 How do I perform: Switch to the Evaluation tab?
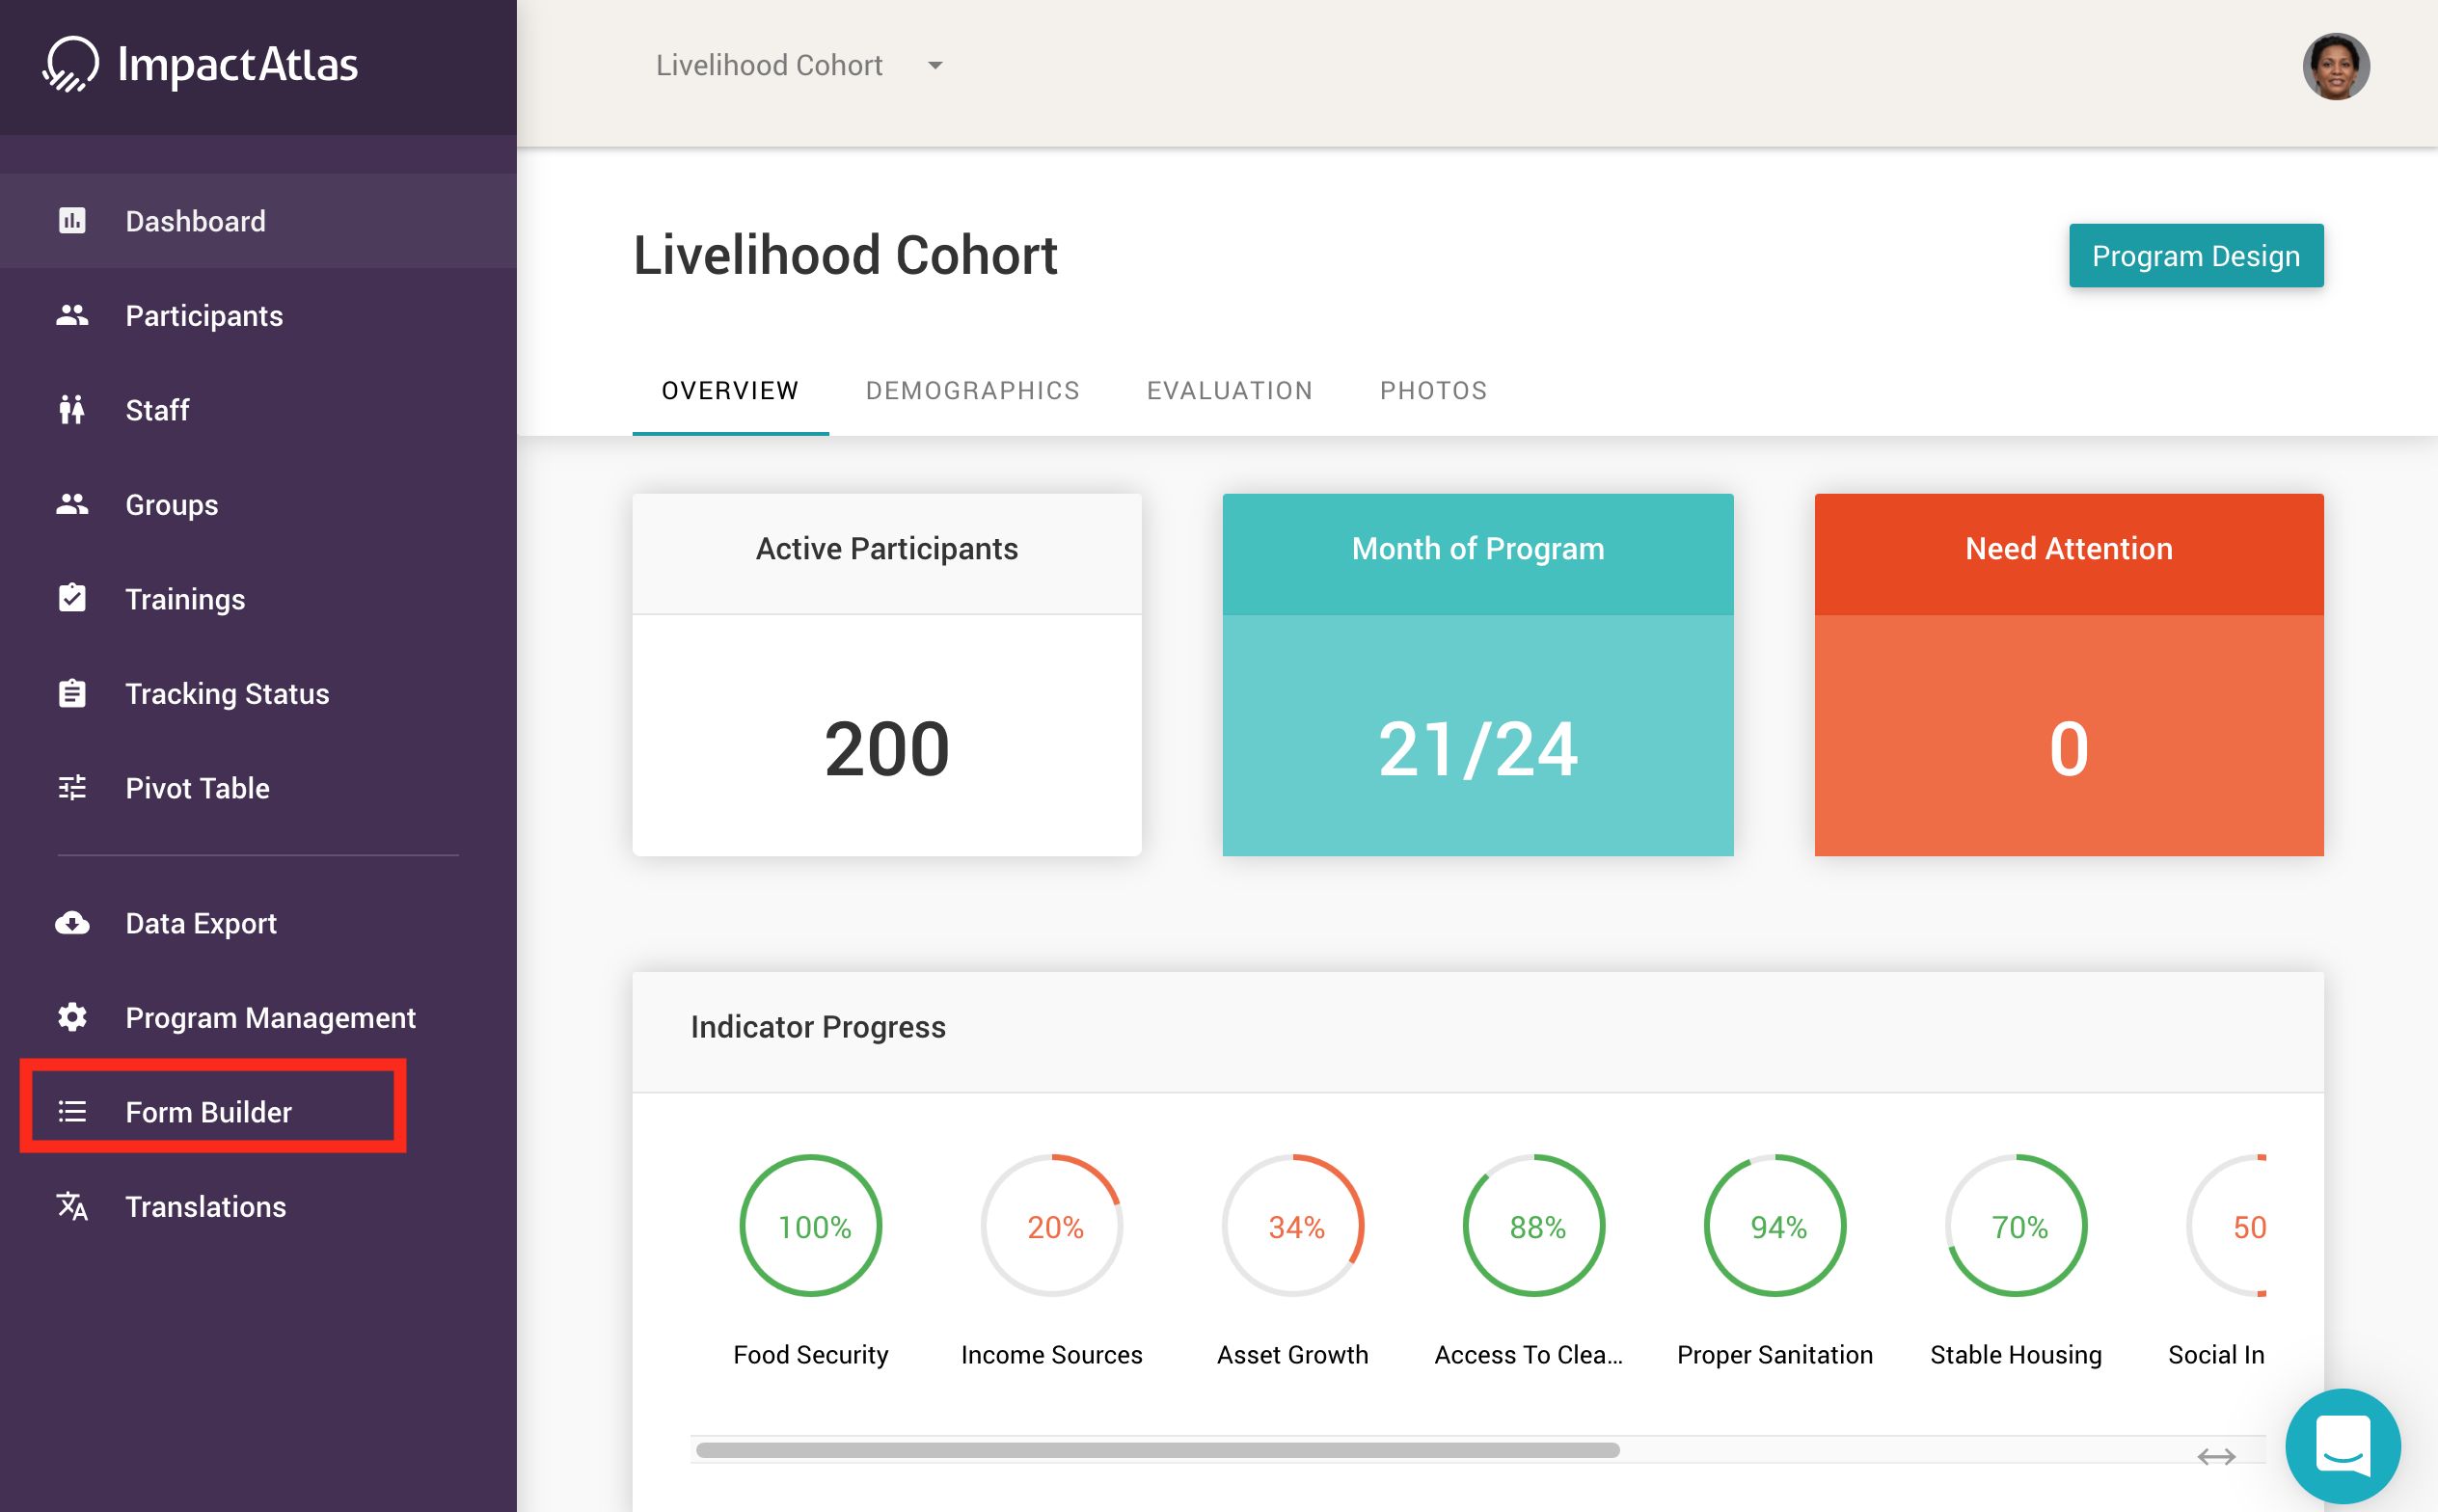[1229, 390]
